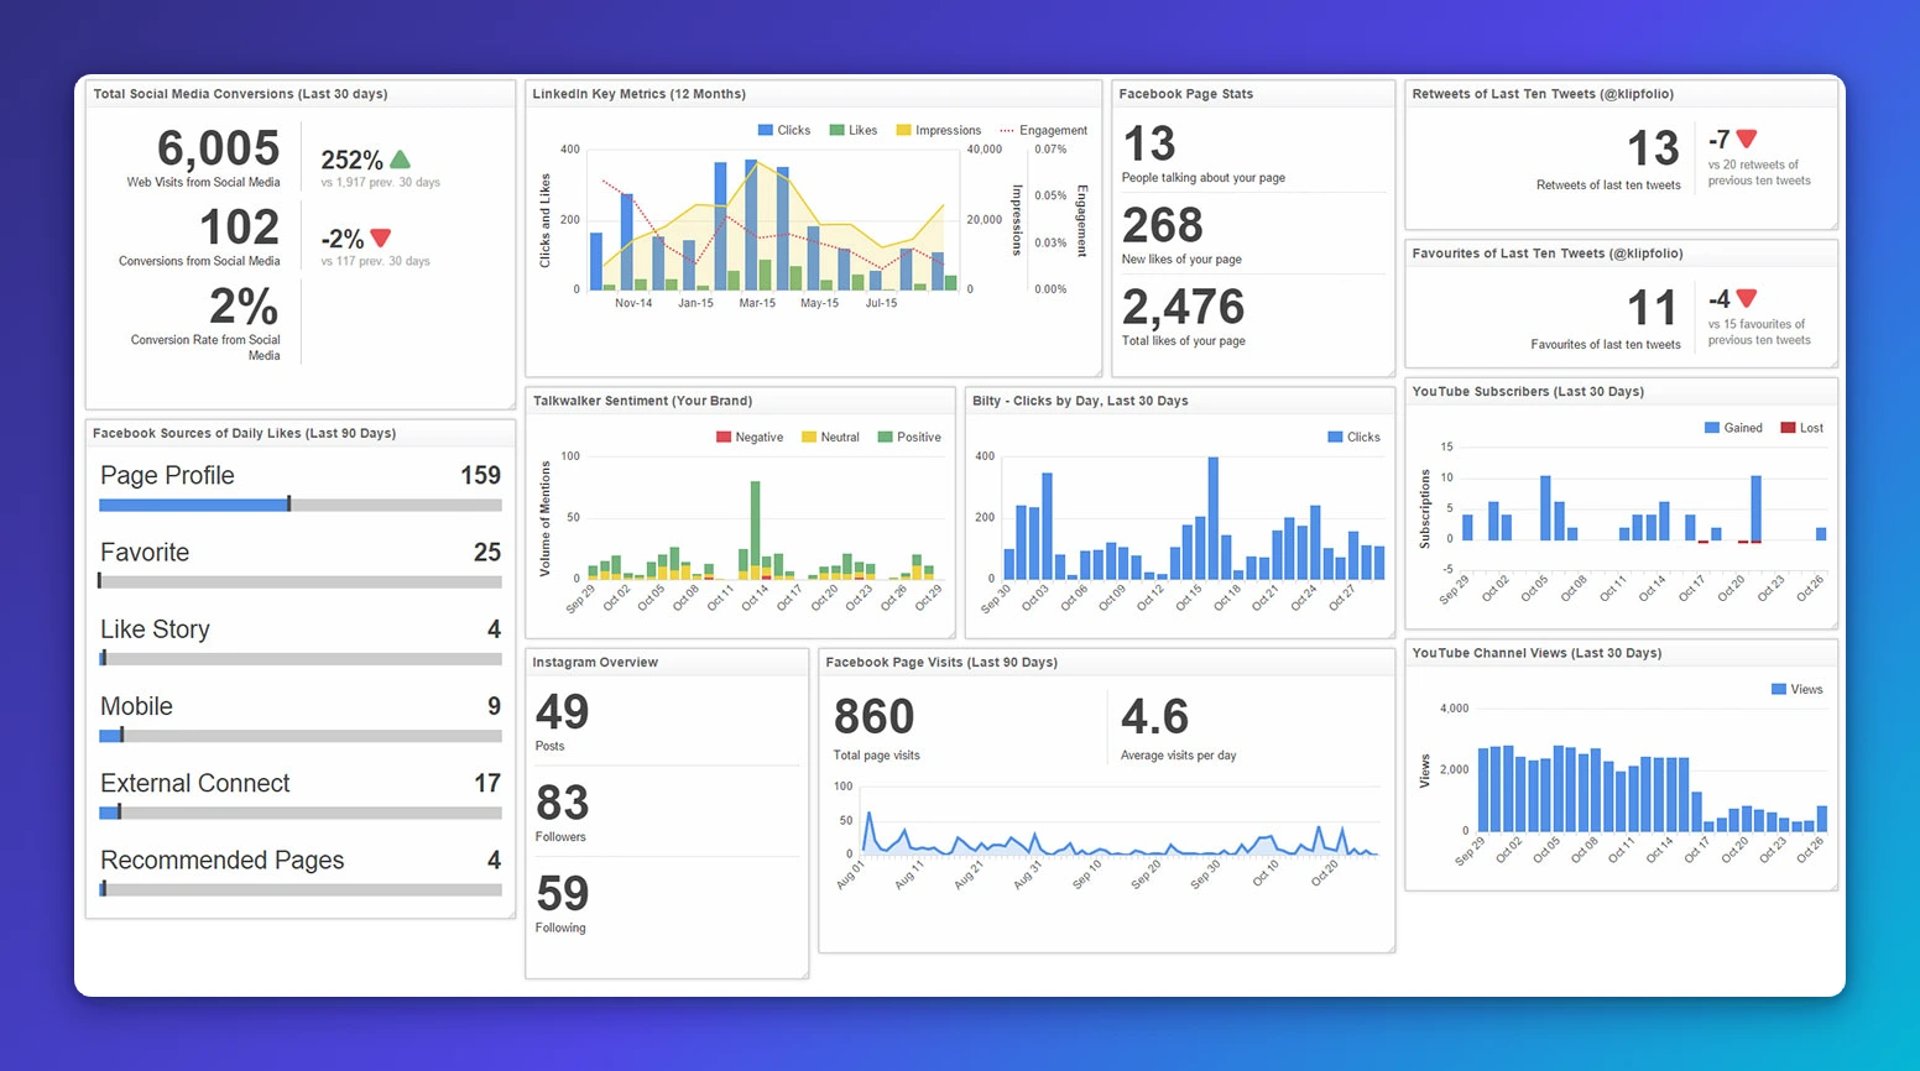This screenshot has height=1071, width=1920.
Task: Click tallest bar in Bitly clicks chart
Action: [x=1213, y=518]
